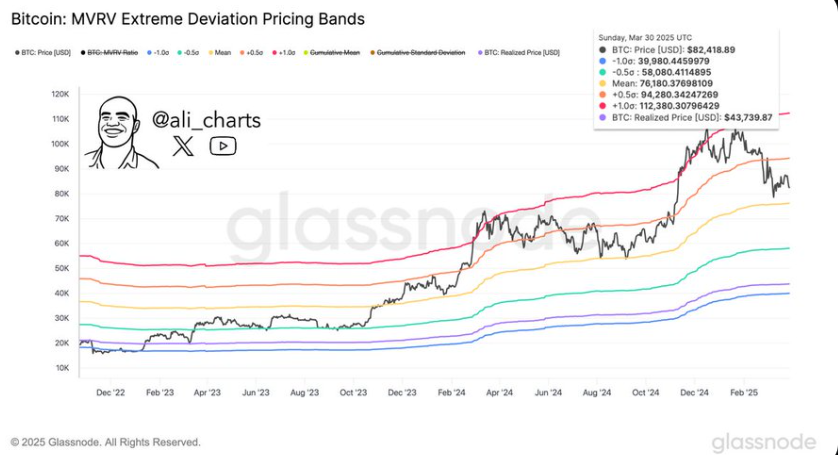Click the yellow Mean dot in tooltip
Viewport: 838px width, 455px height.
[x=603, y=83]
